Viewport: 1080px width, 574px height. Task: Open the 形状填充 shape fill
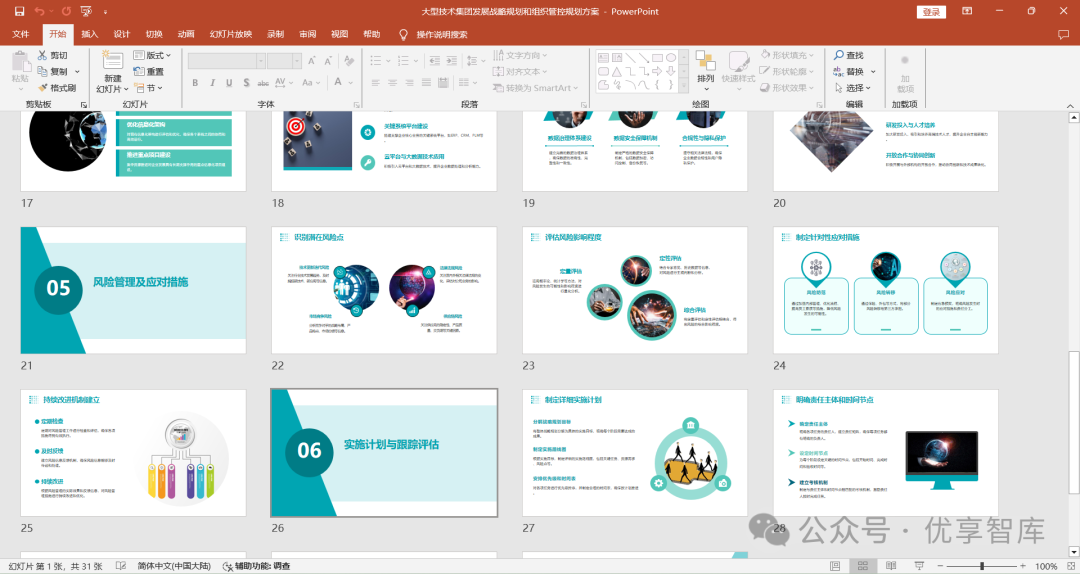click(x=788, y=55)
